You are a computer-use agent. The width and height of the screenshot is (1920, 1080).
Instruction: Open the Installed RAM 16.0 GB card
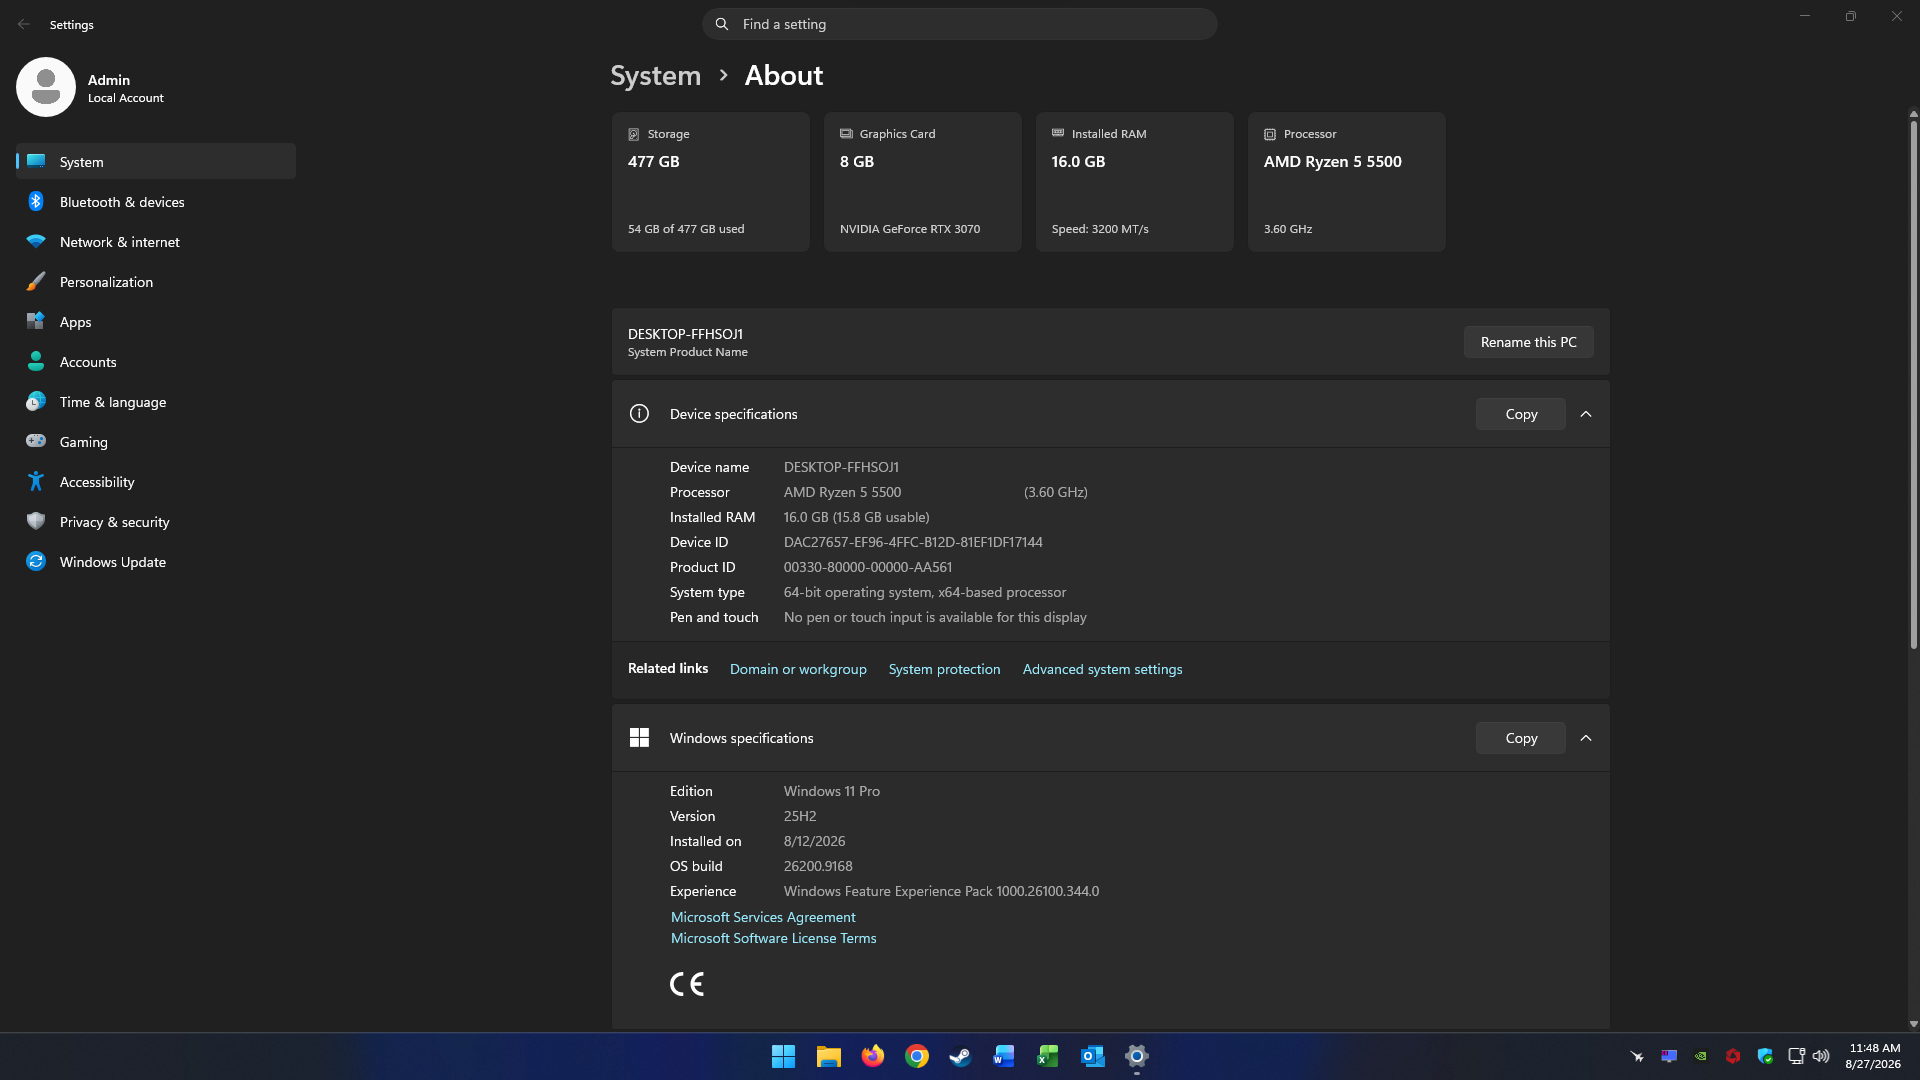(1134, 182)
